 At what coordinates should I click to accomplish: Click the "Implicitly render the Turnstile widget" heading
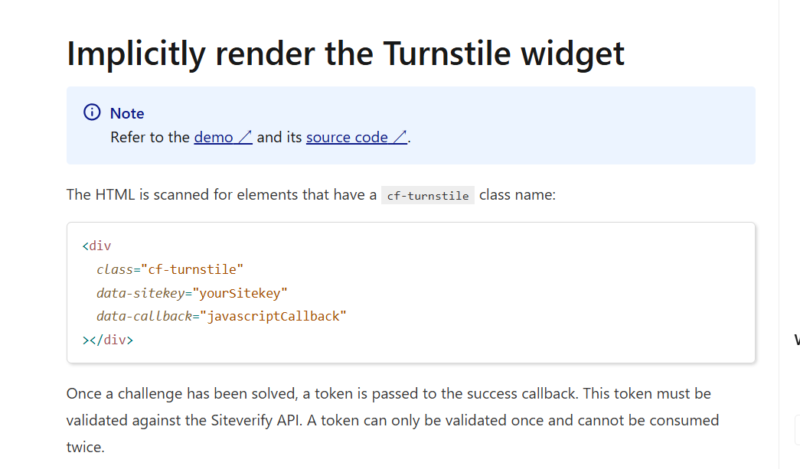point(345,53)
